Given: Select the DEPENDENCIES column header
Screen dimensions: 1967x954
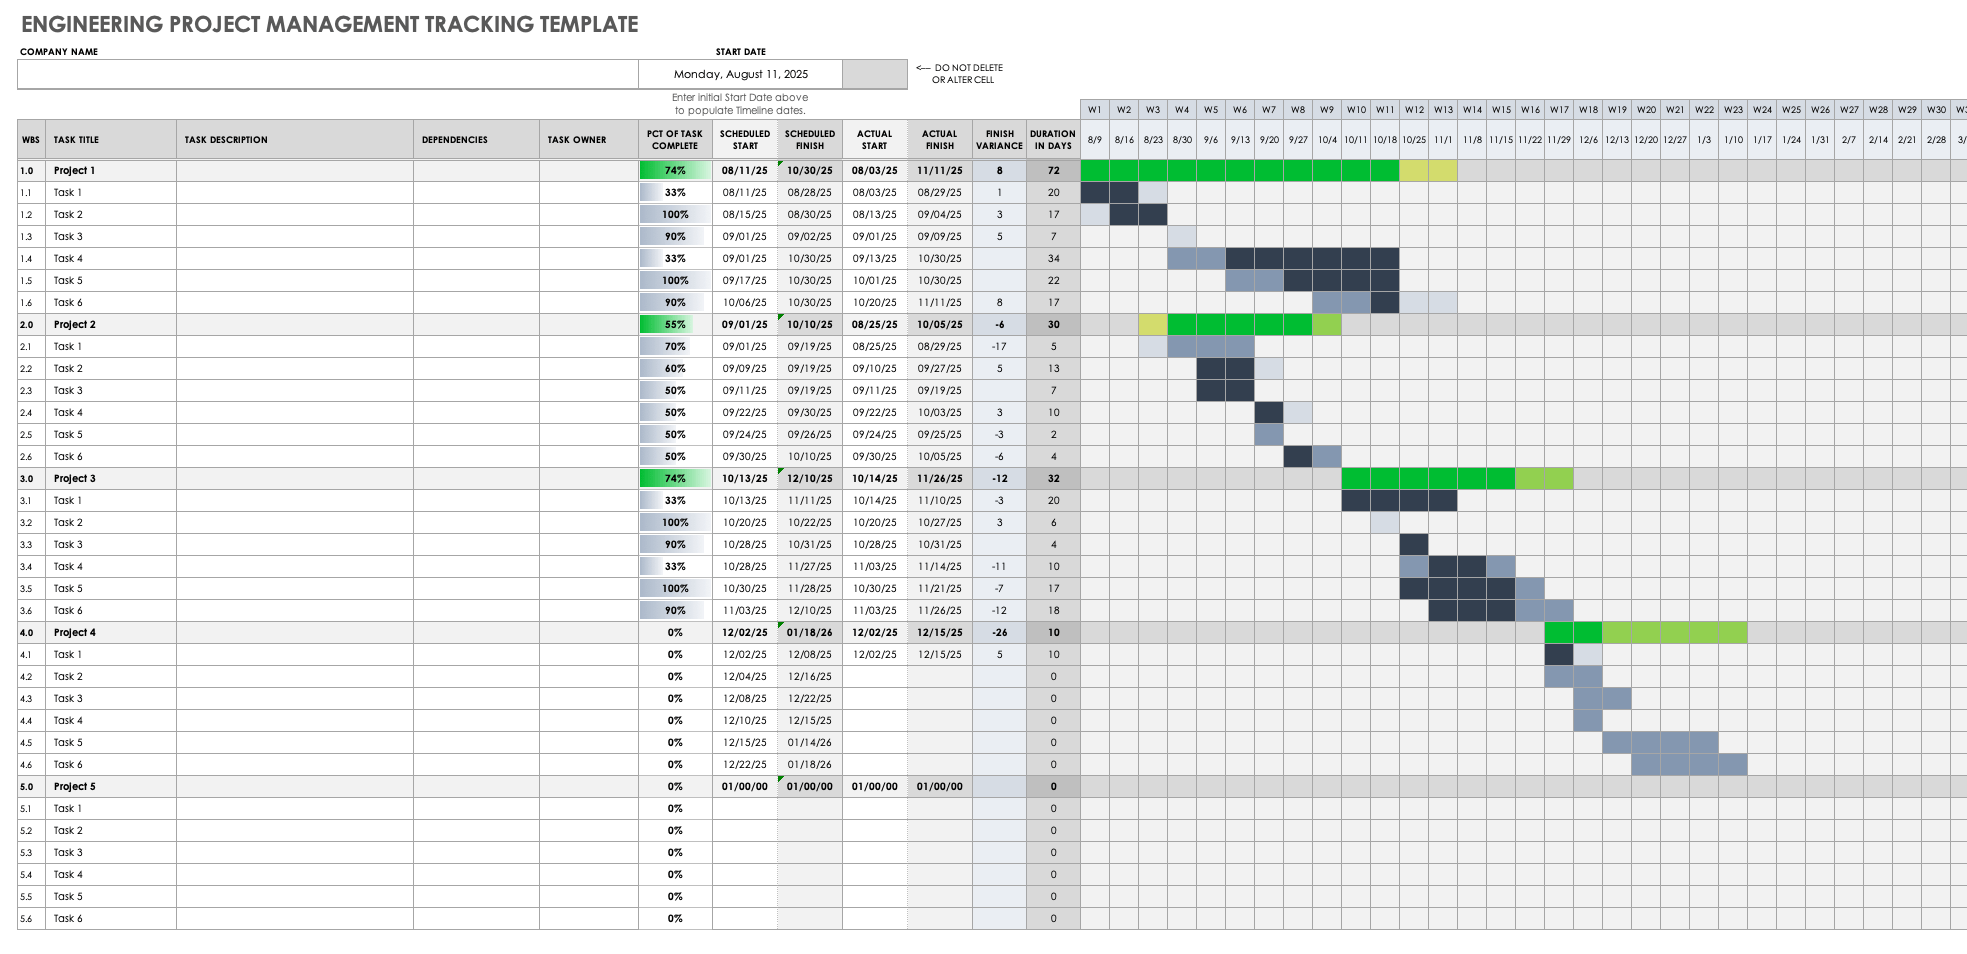Looking at the screenshot, I should pos(476,140).
